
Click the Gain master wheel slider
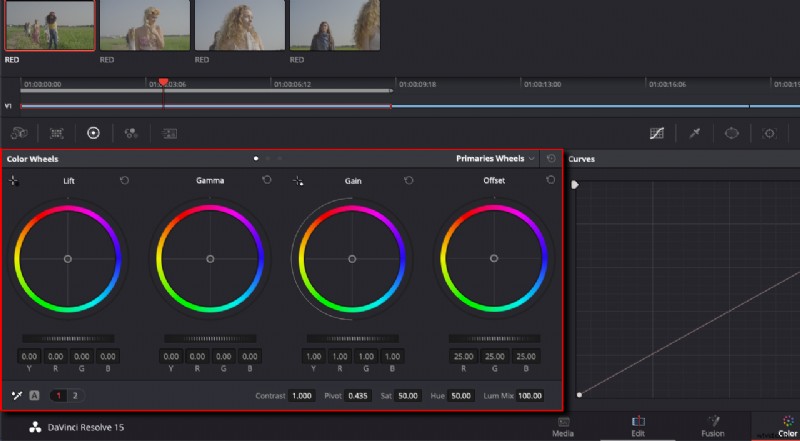(x=353, y=338)
